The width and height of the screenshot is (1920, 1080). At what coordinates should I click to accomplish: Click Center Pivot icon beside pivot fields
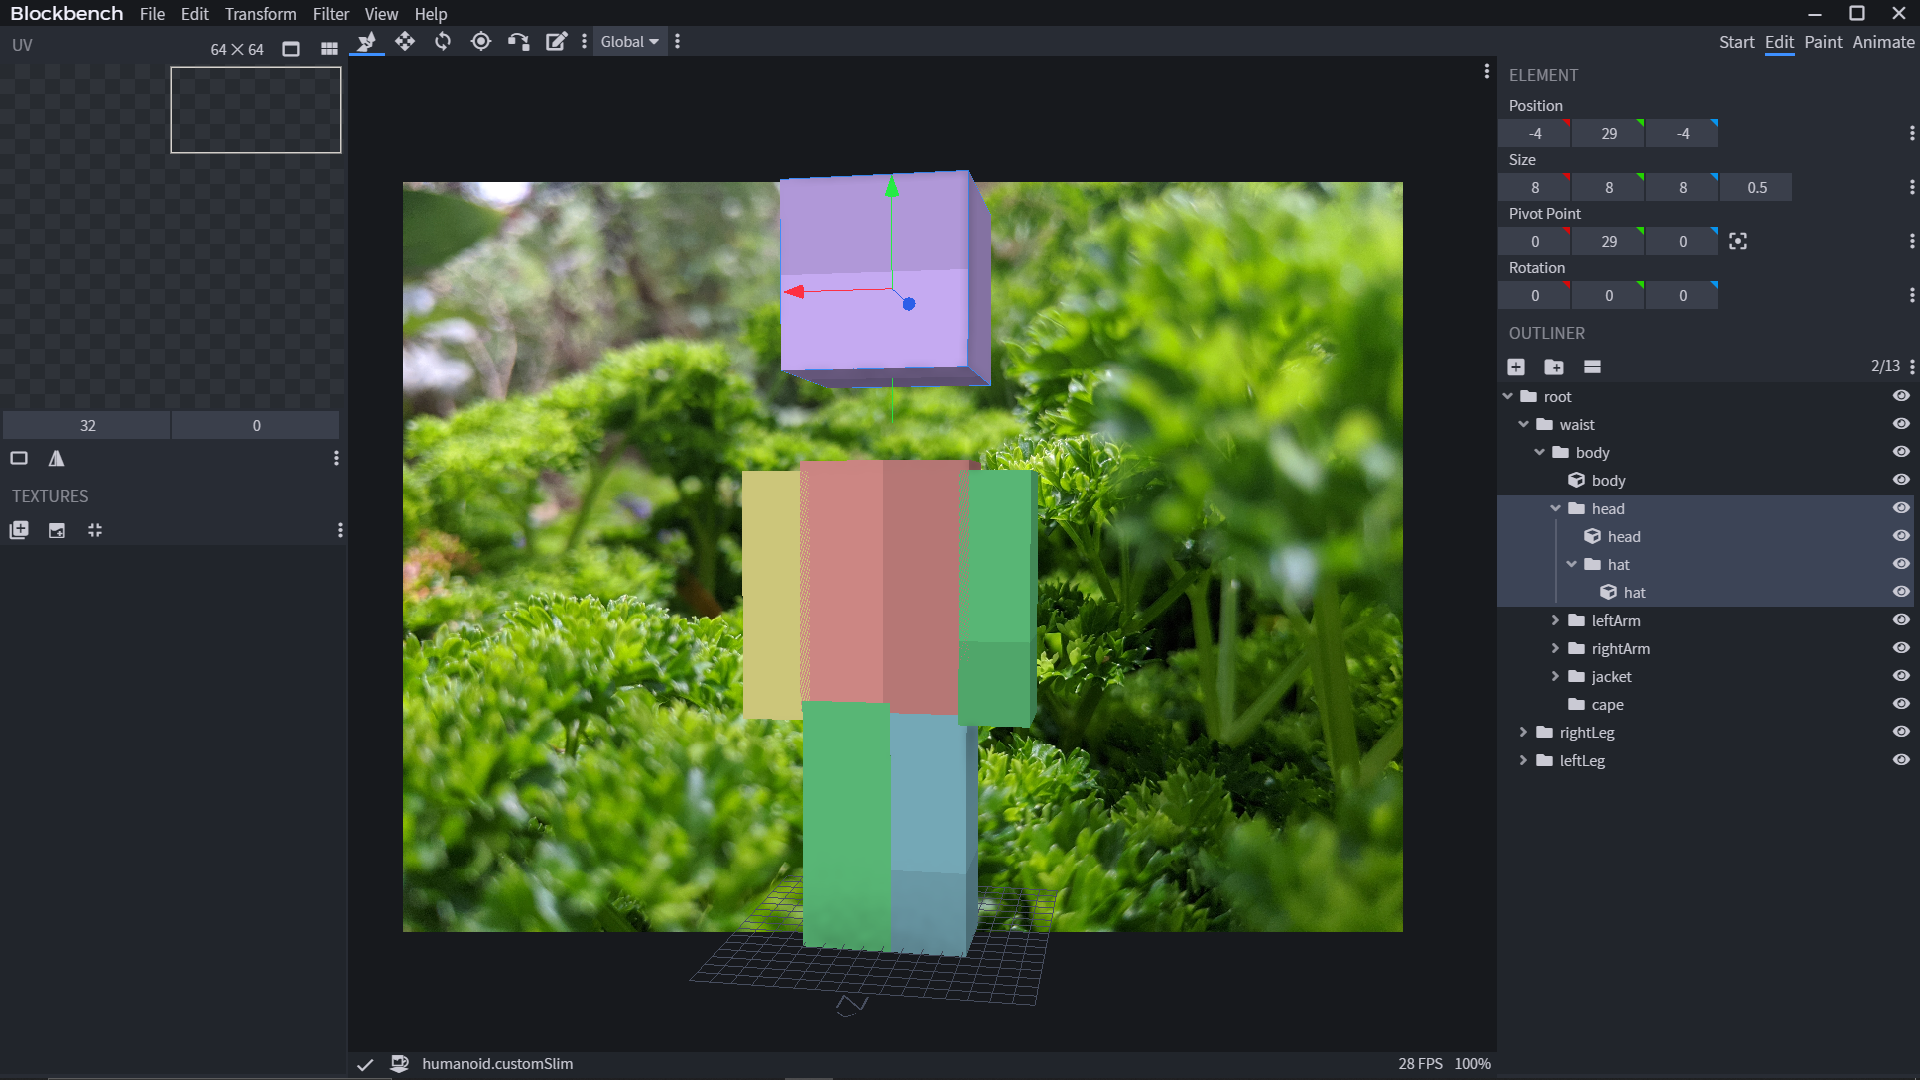1738,241
